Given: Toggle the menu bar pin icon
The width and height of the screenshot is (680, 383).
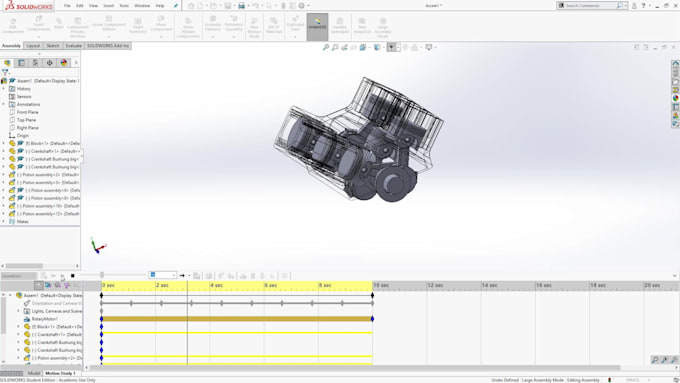Looking at the screenshot, I should (x=176, y=6).
